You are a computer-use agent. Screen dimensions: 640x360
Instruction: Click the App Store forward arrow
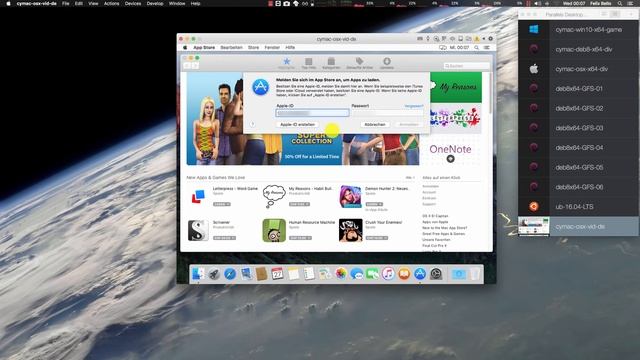point(195,65)
